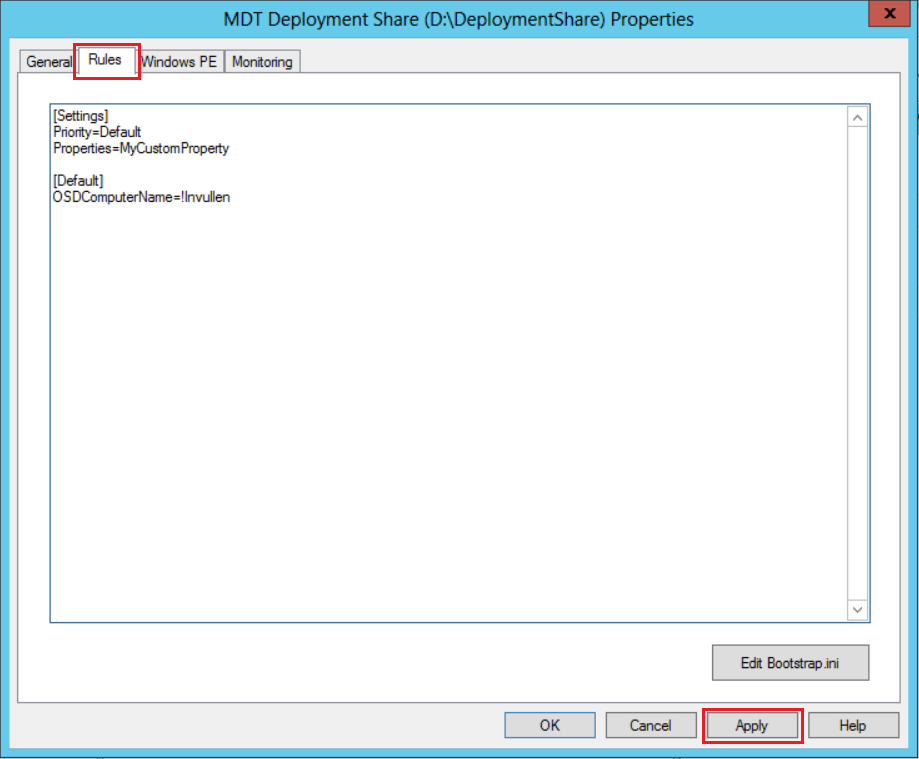Screen dimensions: 919x759
Task: Place cursor on the [Default] section header
Action: click(78, 181)
